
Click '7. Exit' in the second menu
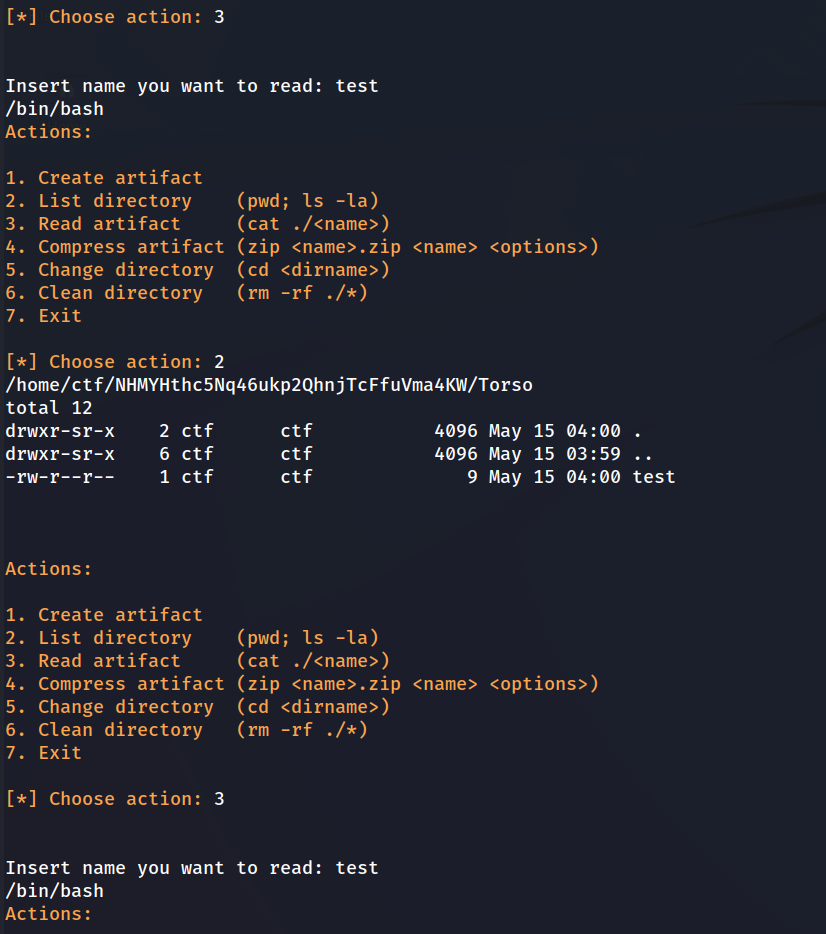click(43, 753)
